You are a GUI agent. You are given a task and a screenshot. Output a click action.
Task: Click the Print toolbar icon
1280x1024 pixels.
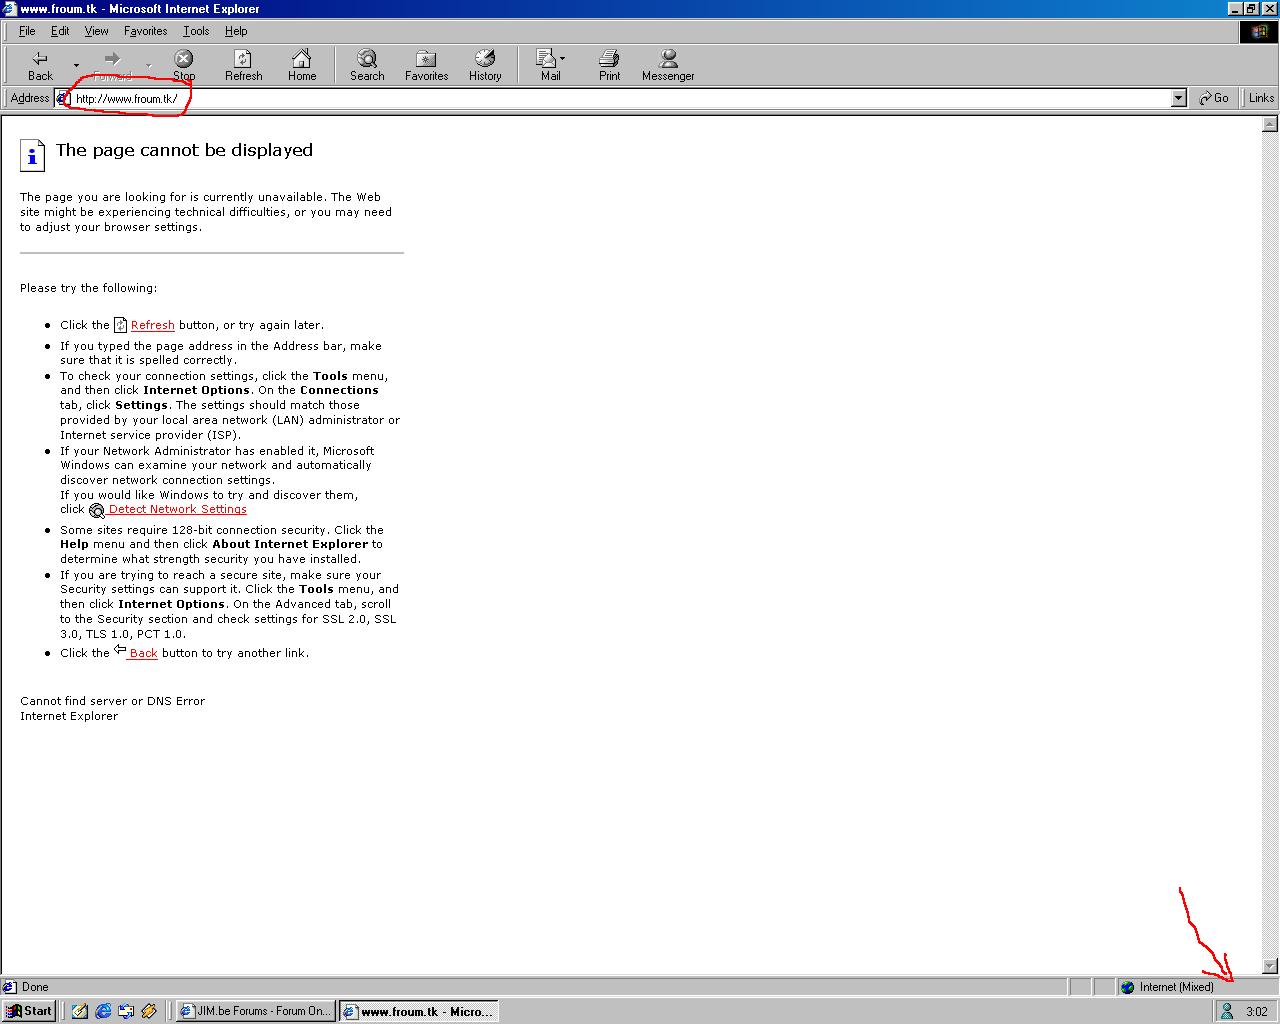609,65
